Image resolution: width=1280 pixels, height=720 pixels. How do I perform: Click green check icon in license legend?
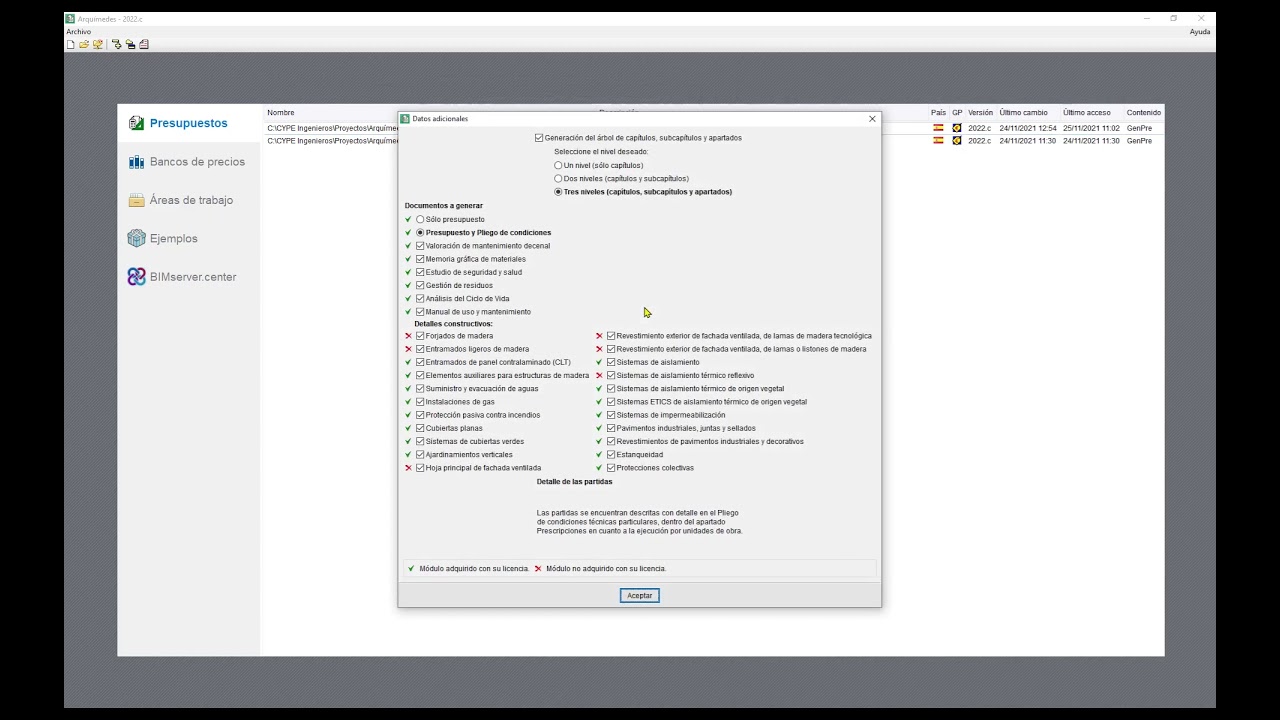click(411, 569)
